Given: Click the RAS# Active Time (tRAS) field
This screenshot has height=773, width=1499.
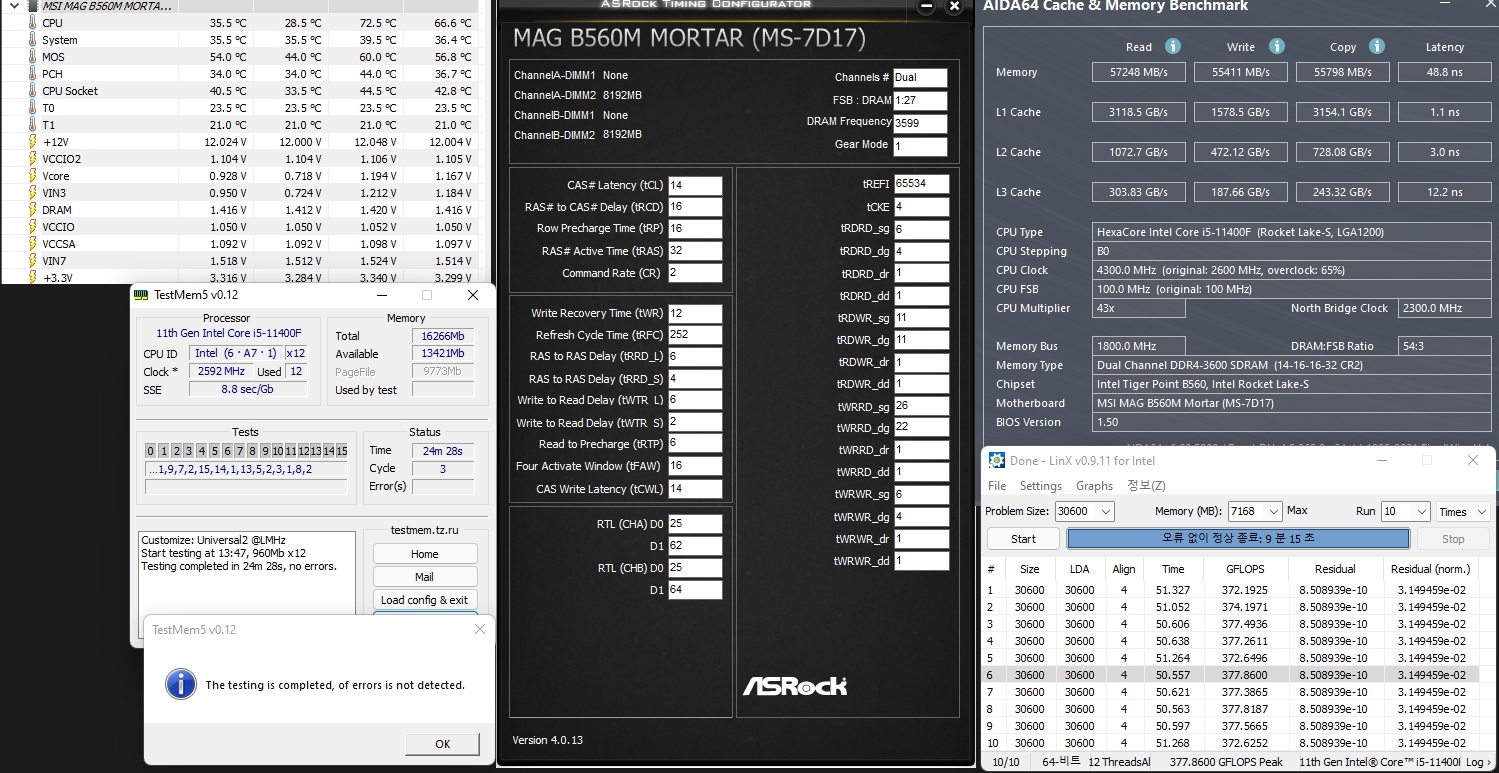Looking at the screenshot, I should pos(695,251).
